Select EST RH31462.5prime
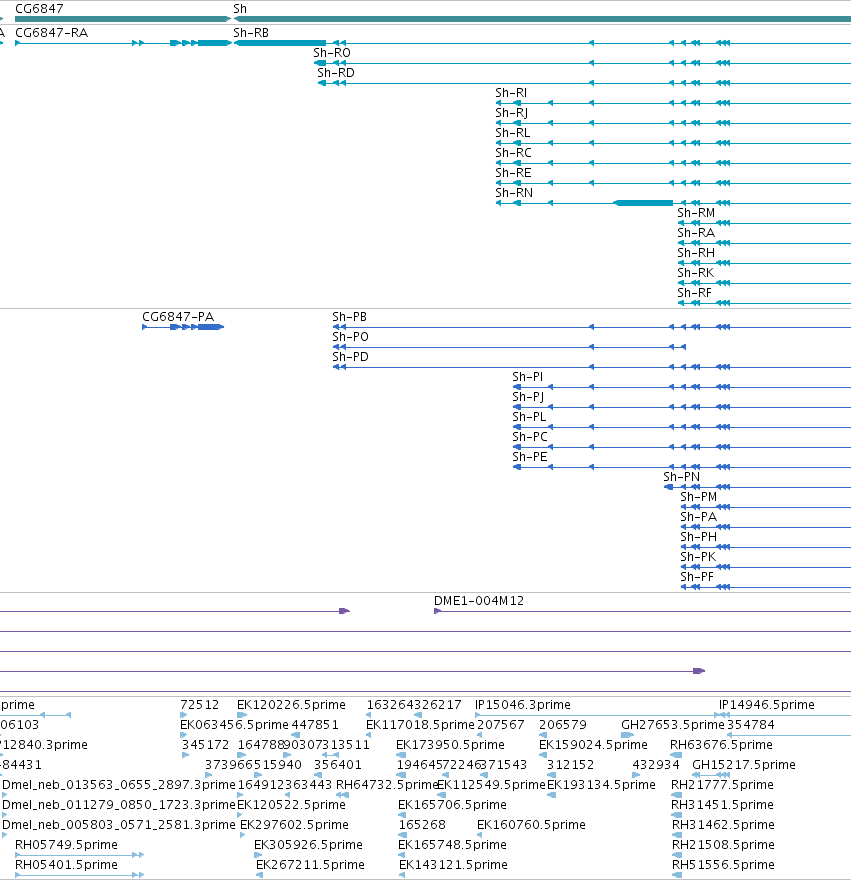The height and width of the screenshot is (880, 851). [724, 825]
